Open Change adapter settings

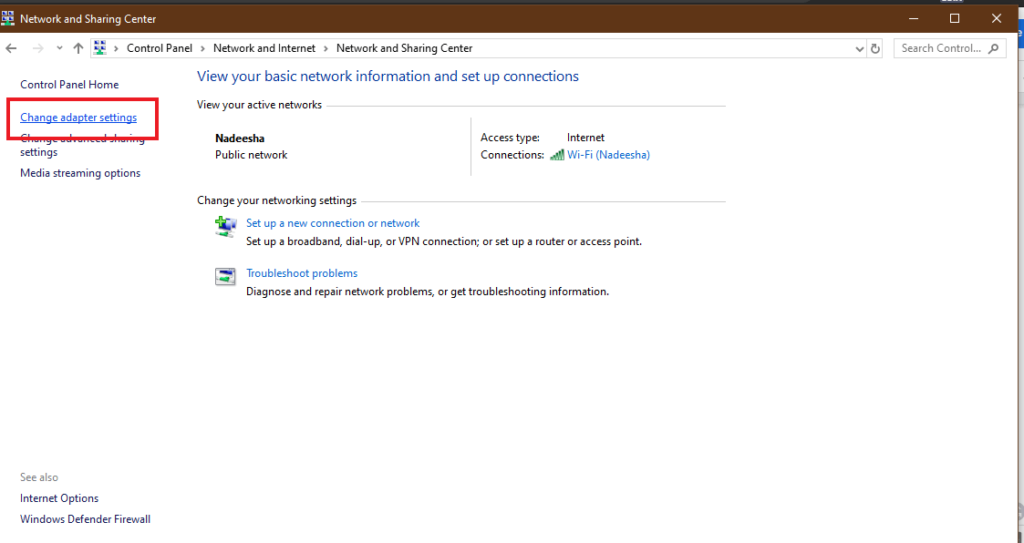pyautogui.click(x=78, y=118)
